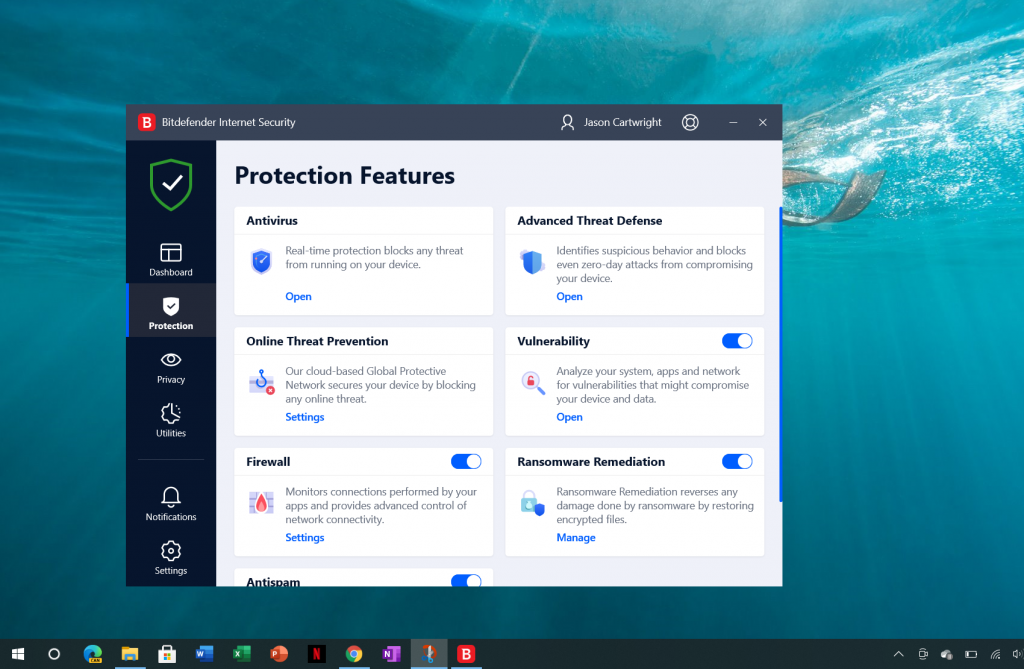Click the green shield status logo
This screenshot has width=1024, height=669.
(x=170, y=185)
